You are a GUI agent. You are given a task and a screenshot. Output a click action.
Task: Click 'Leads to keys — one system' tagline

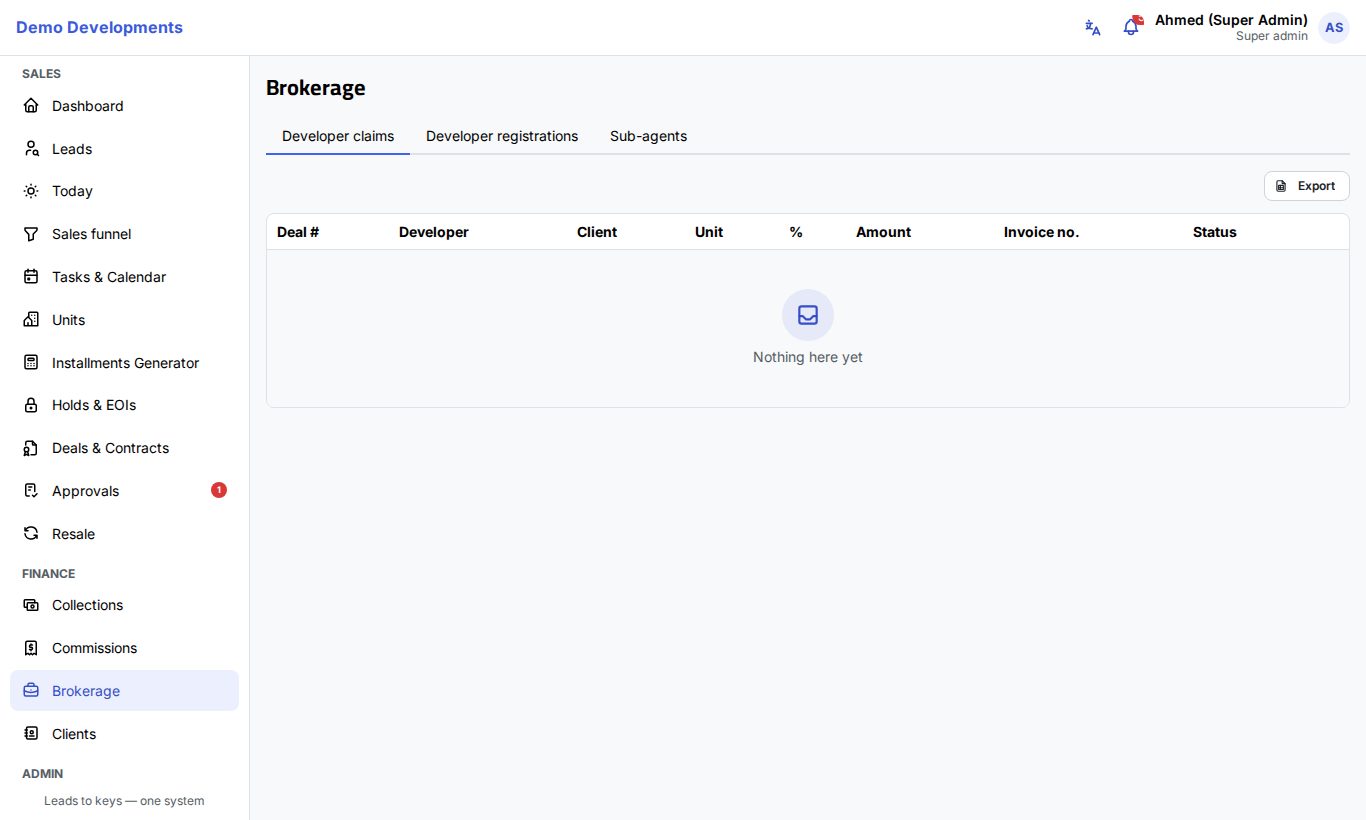[124, 801]
